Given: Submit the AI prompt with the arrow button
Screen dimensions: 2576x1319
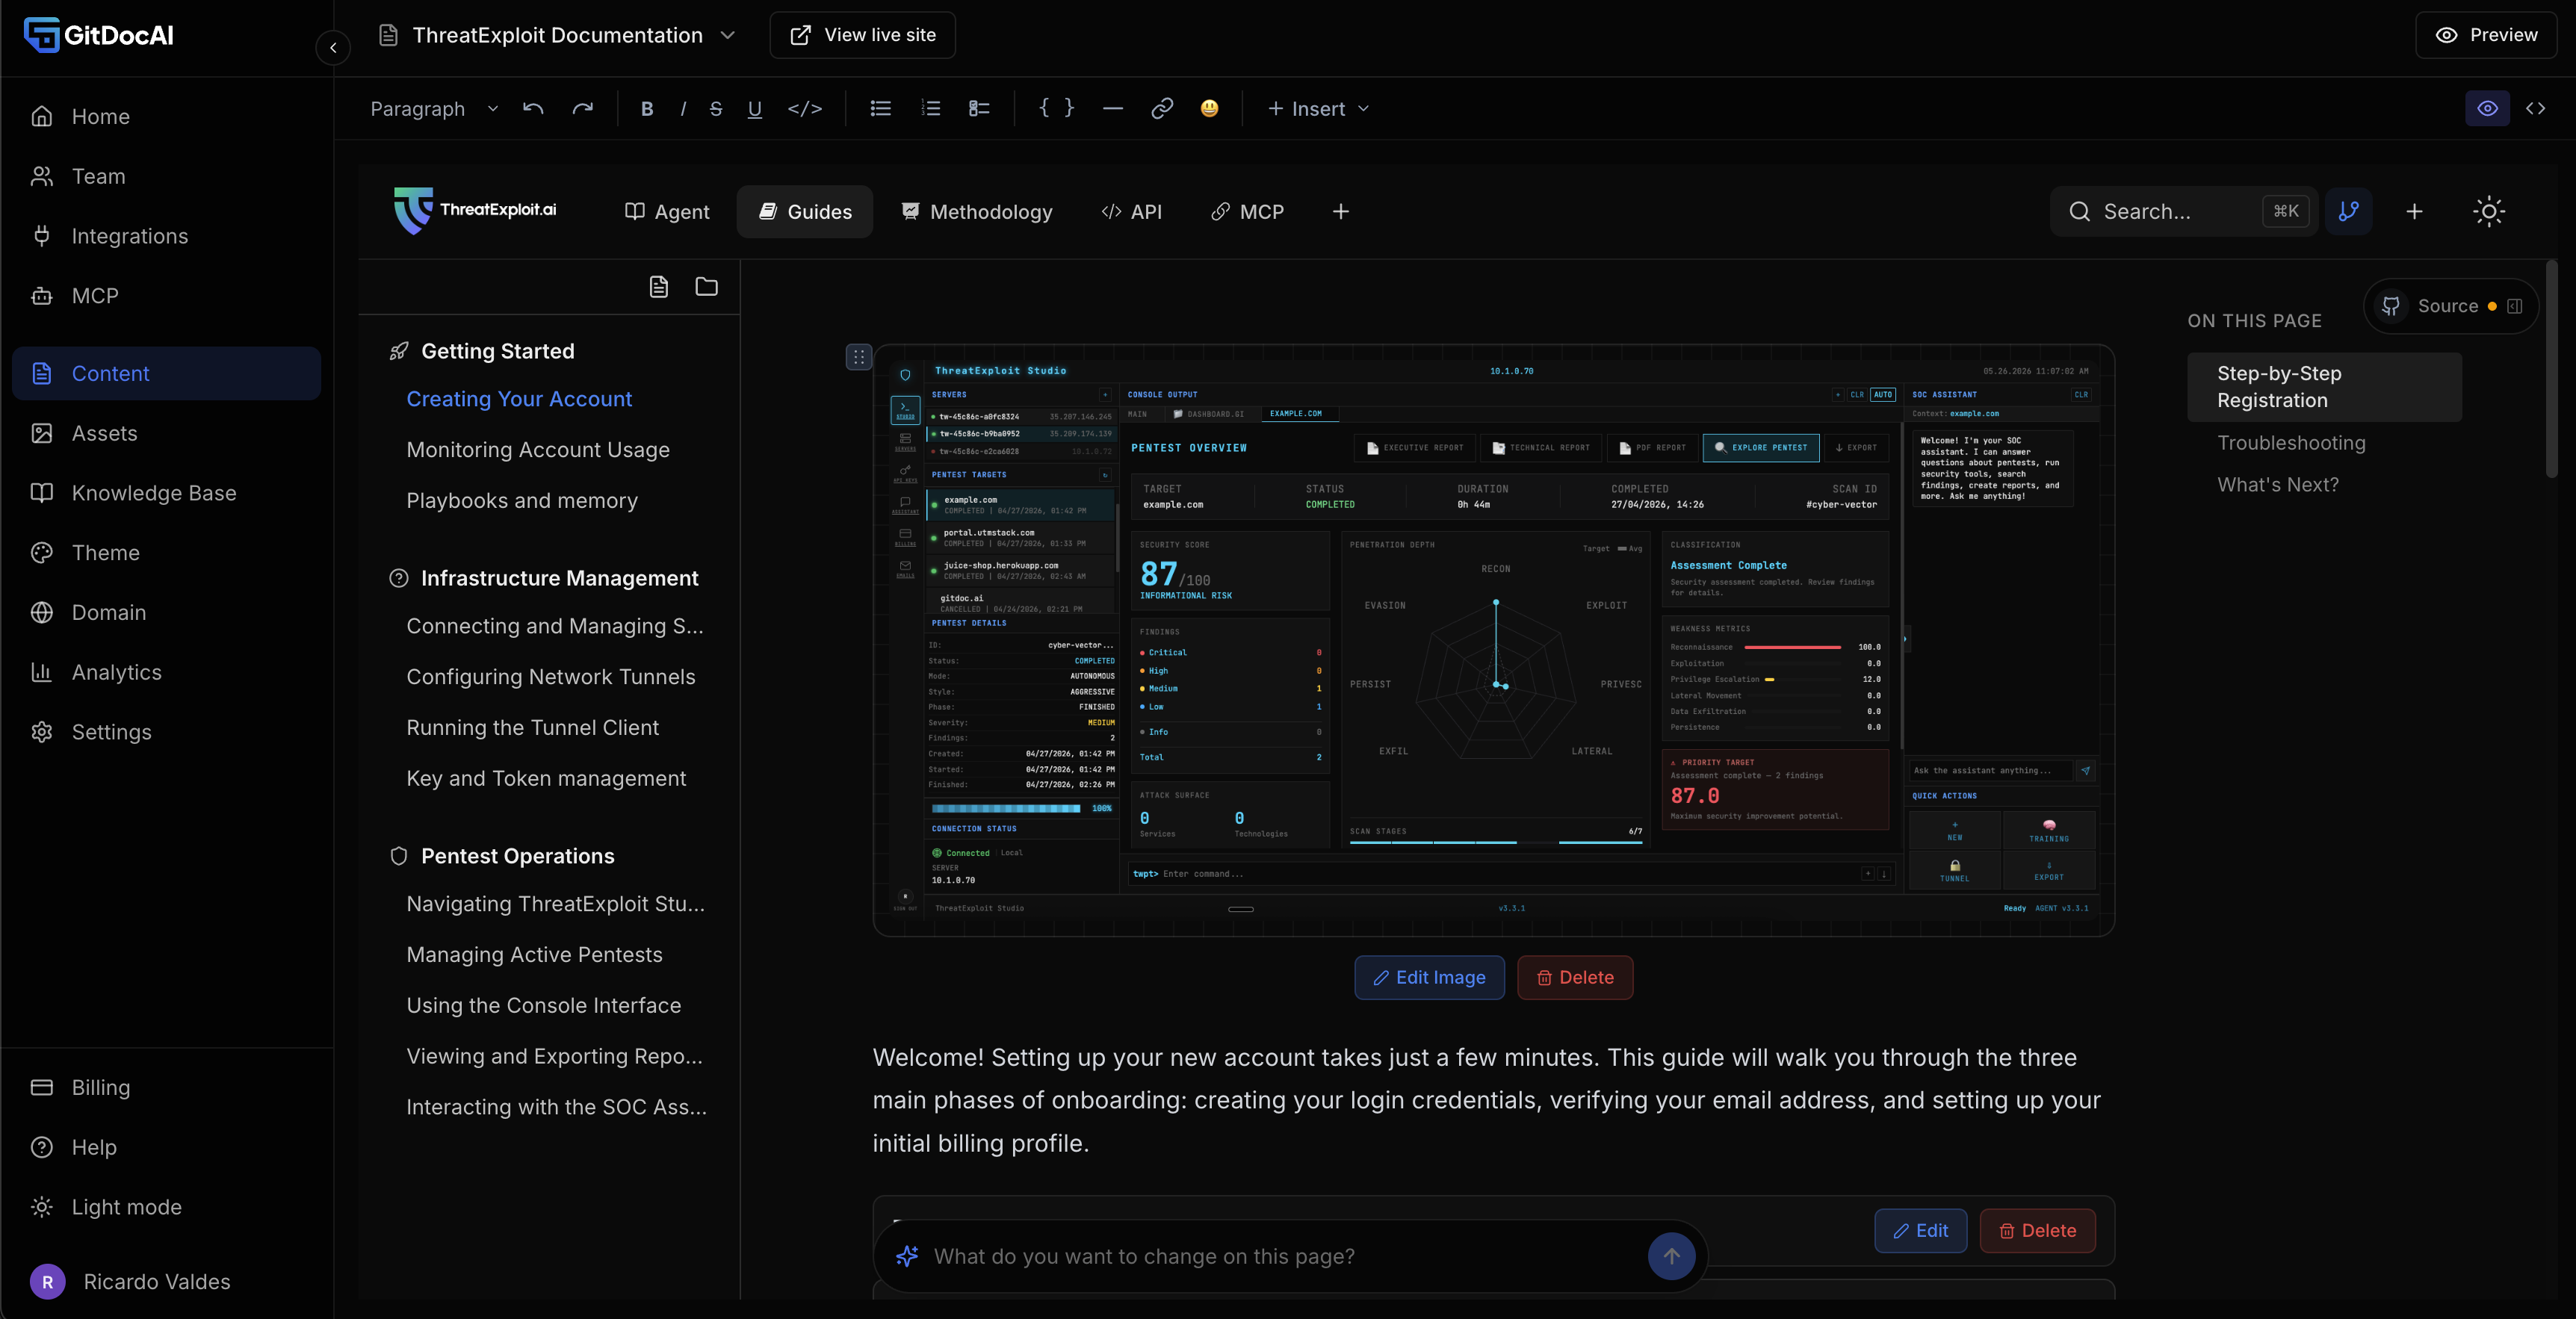Looking at the screenshot, I should point(1671,1256).
